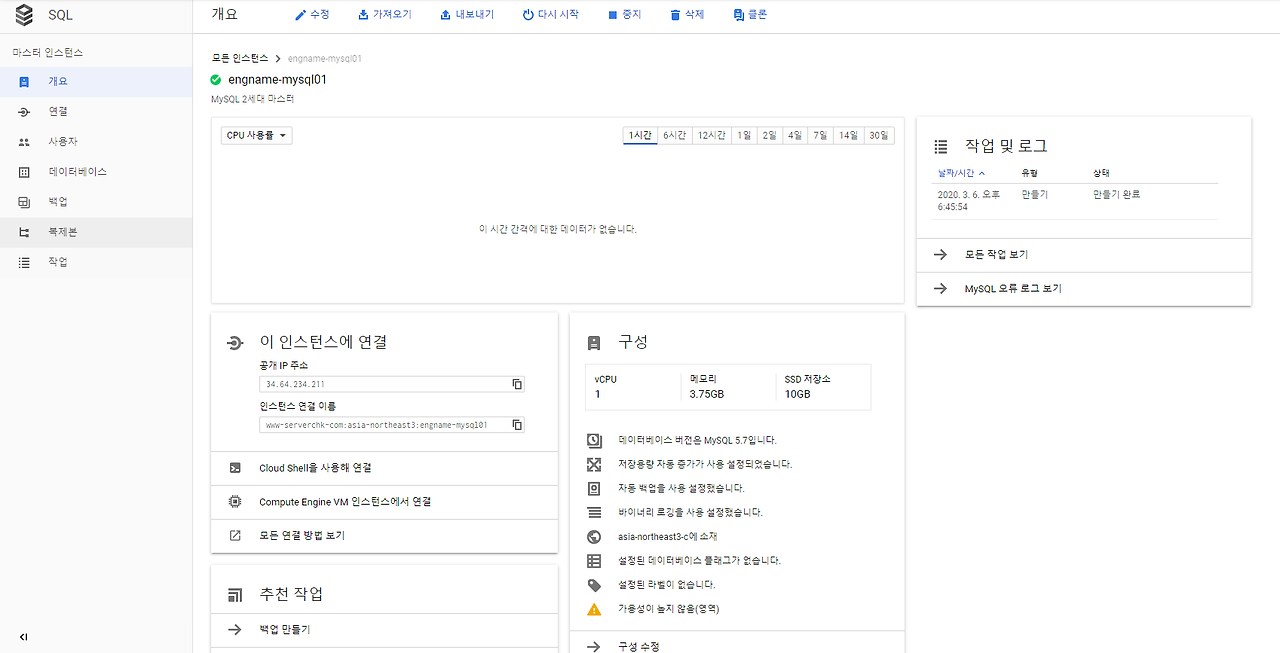Viewport: 1280px width, 653px height.
Task: Click the MySQL 5.7 database version icon
Action: pos(594,440)
